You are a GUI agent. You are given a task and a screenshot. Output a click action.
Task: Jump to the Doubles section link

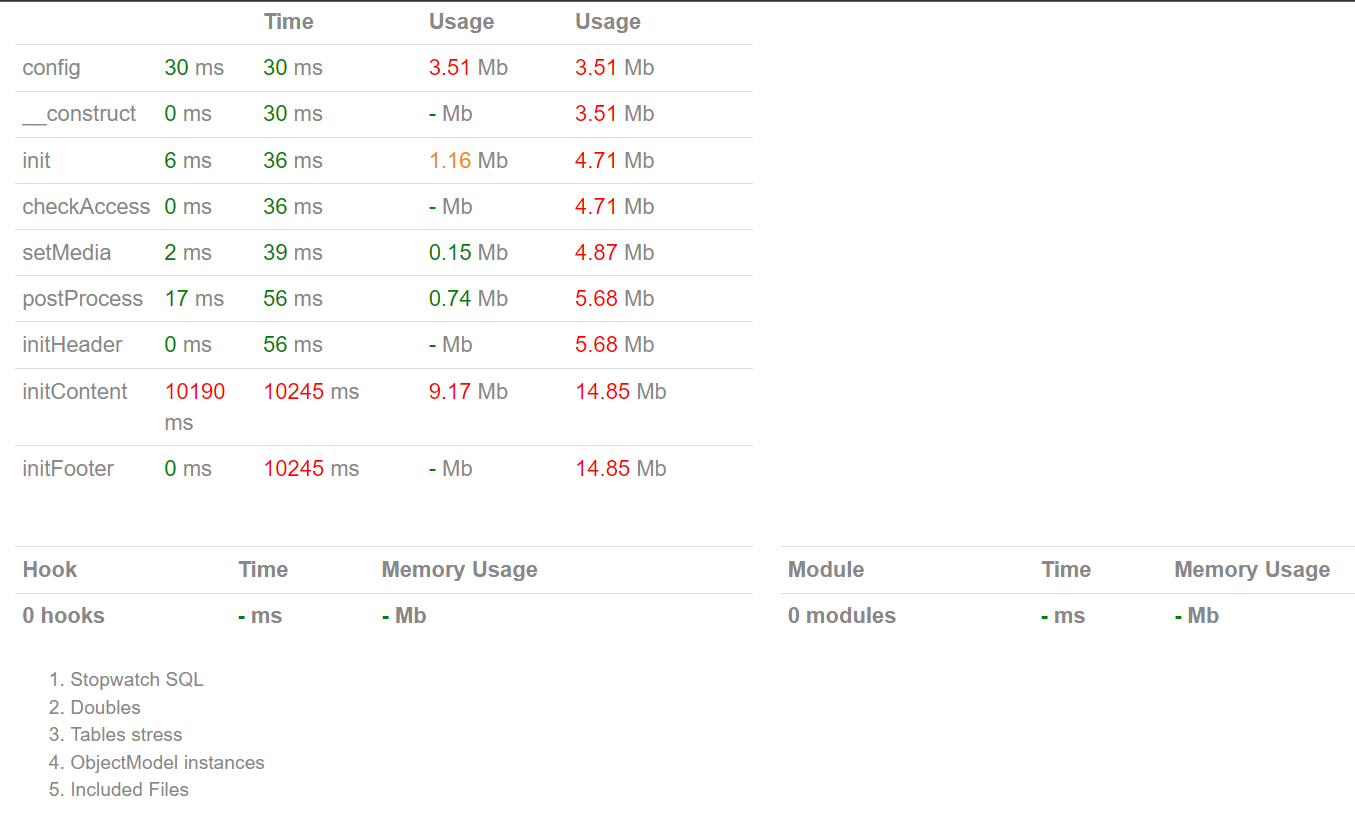106,707
